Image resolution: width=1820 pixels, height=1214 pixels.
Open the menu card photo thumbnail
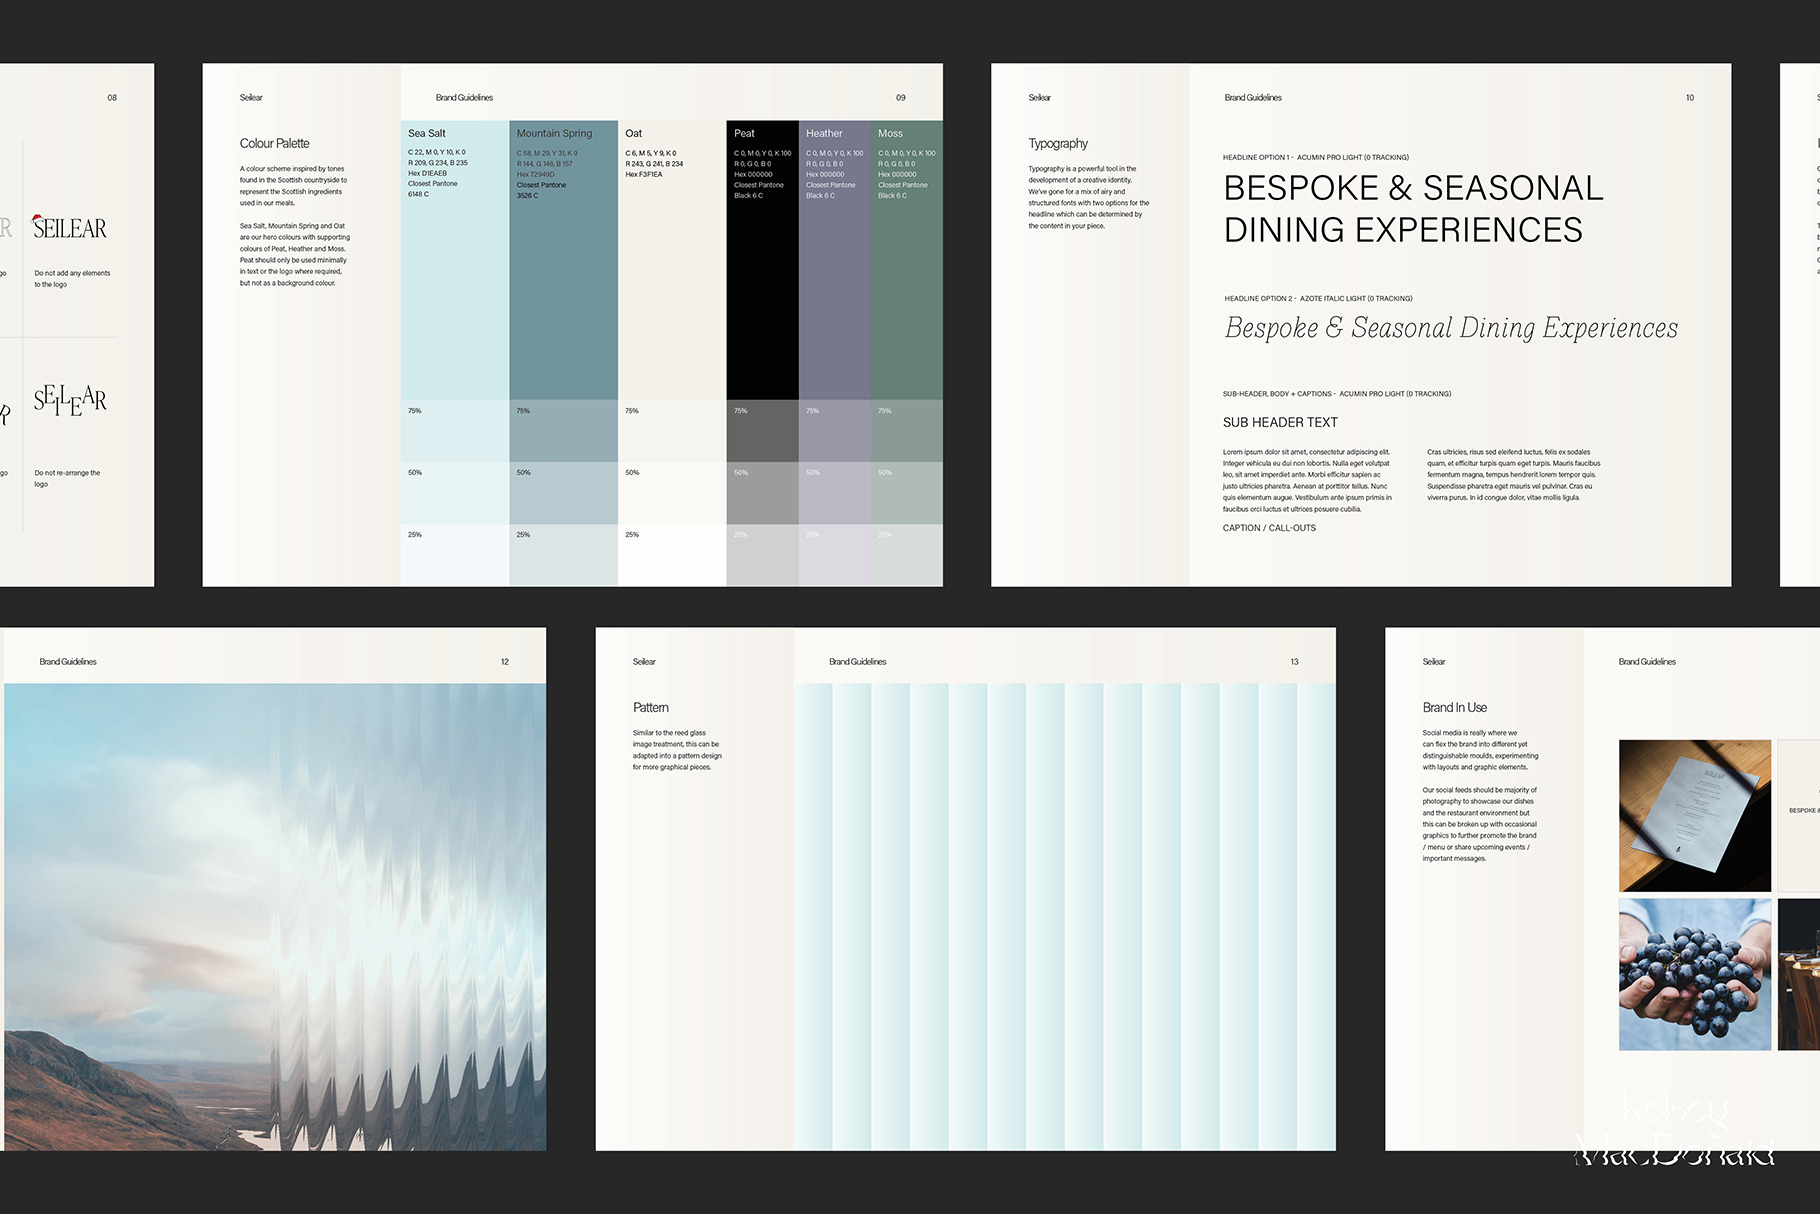click(x=1694, y=815)
